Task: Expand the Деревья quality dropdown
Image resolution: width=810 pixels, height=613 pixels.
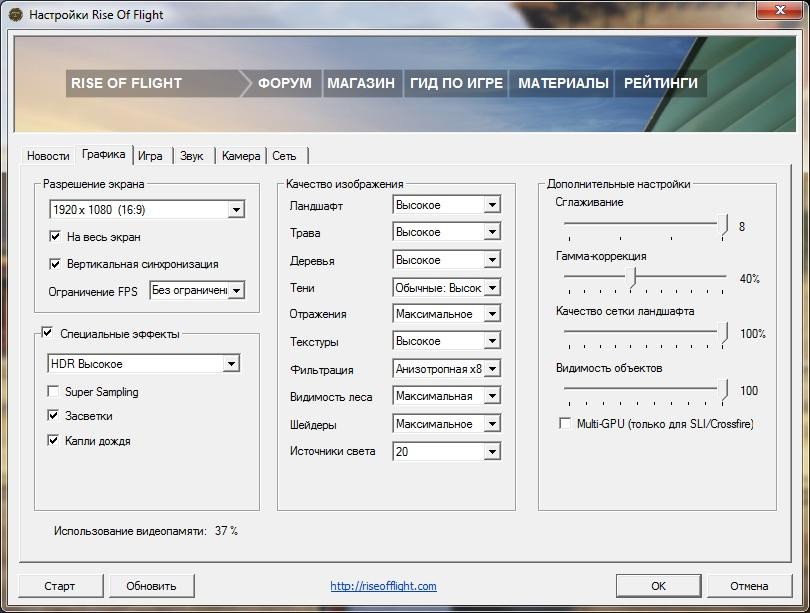Action: tap(446, 260)
